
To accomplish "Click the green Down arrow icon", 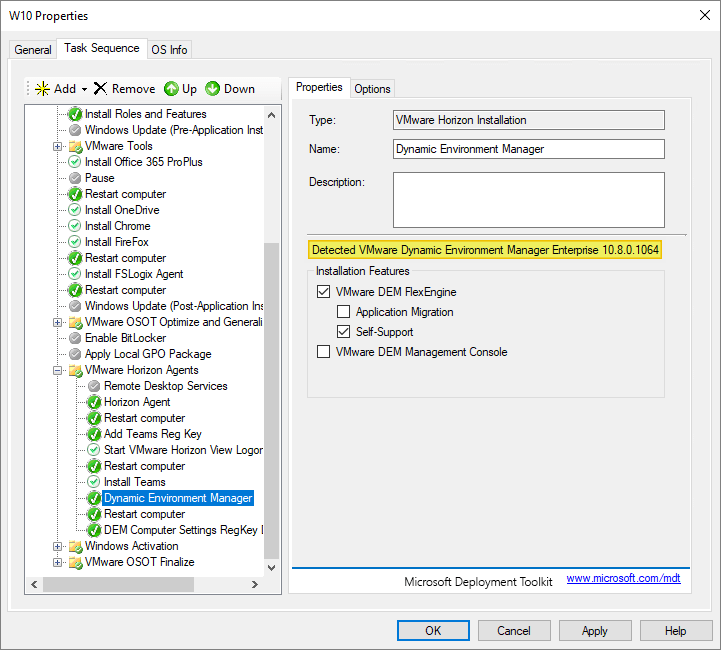I will click(x=212, y=89).
